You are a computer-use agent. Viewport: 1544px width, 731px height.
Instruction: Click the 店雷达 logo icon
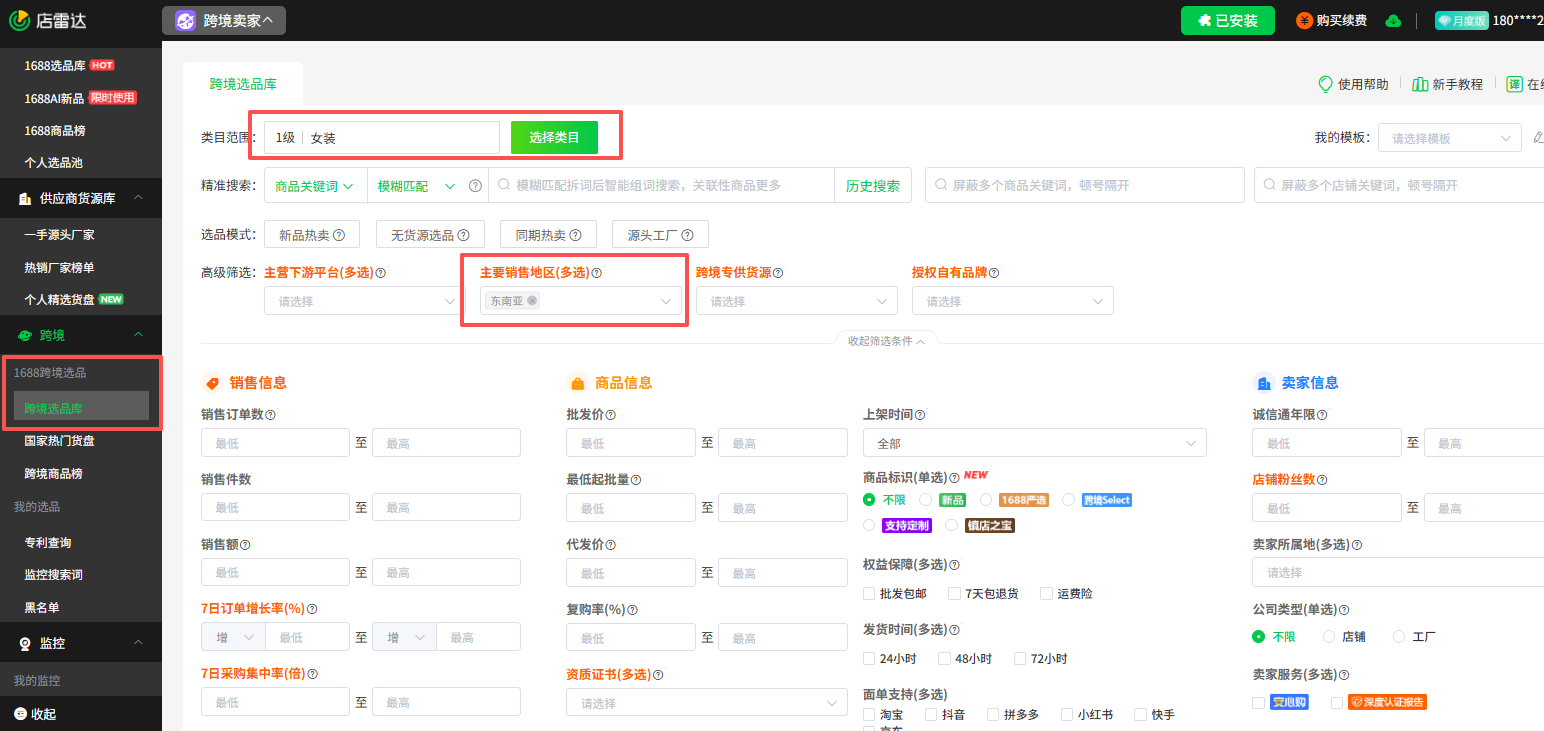(x=18, y=20)
